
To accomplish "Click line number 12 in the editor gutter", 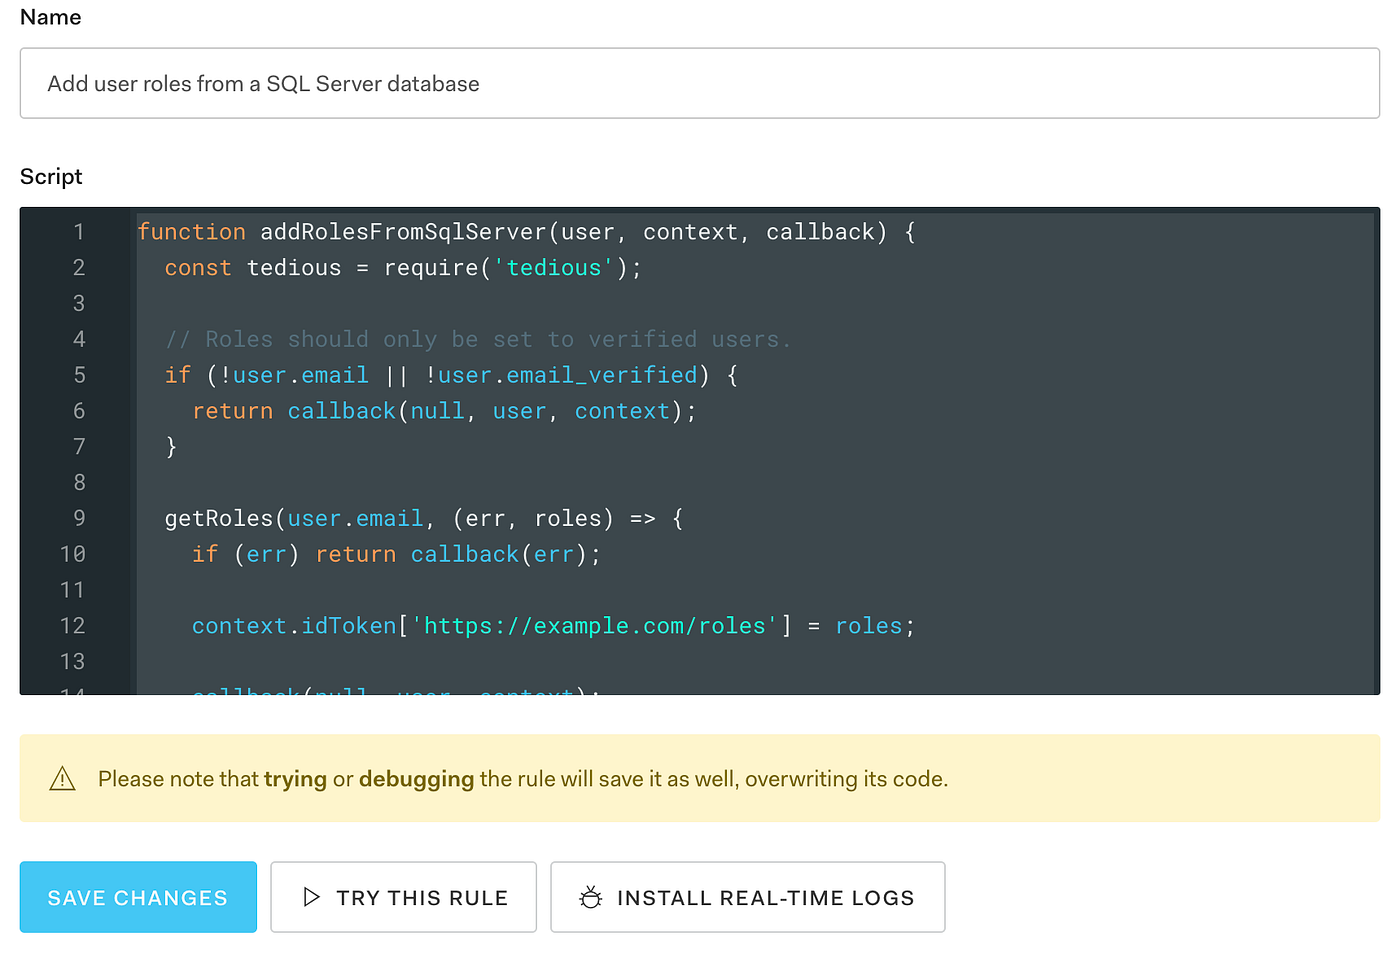I will pyautogui.click(x=72, y=625).
